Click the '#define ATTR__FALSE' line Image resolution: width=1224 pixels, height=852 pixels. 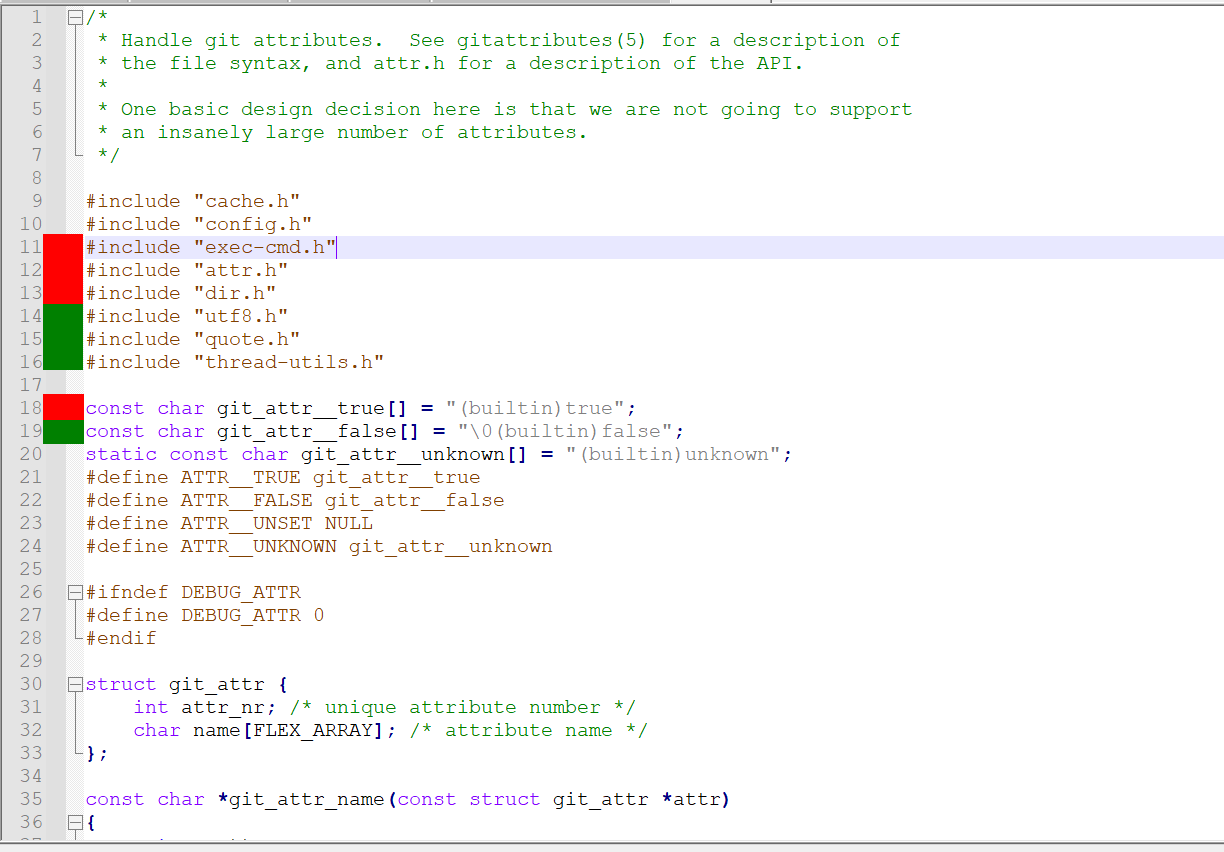coord(295,500)
